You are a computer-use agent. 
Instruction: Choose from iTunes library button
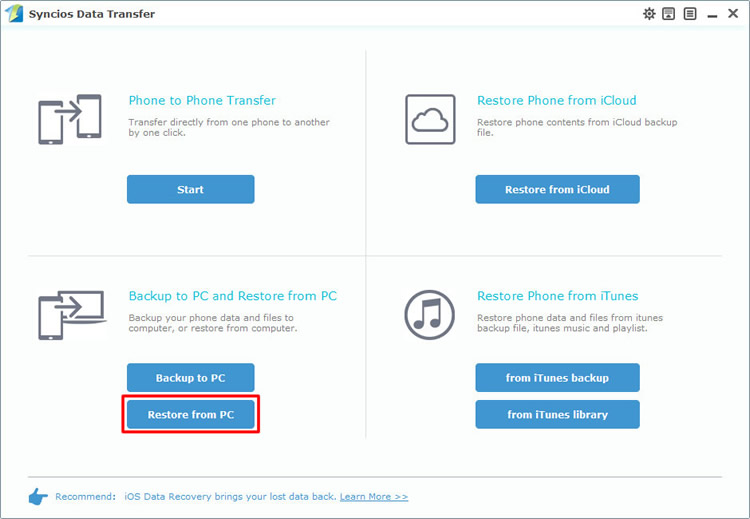[557, 414]
